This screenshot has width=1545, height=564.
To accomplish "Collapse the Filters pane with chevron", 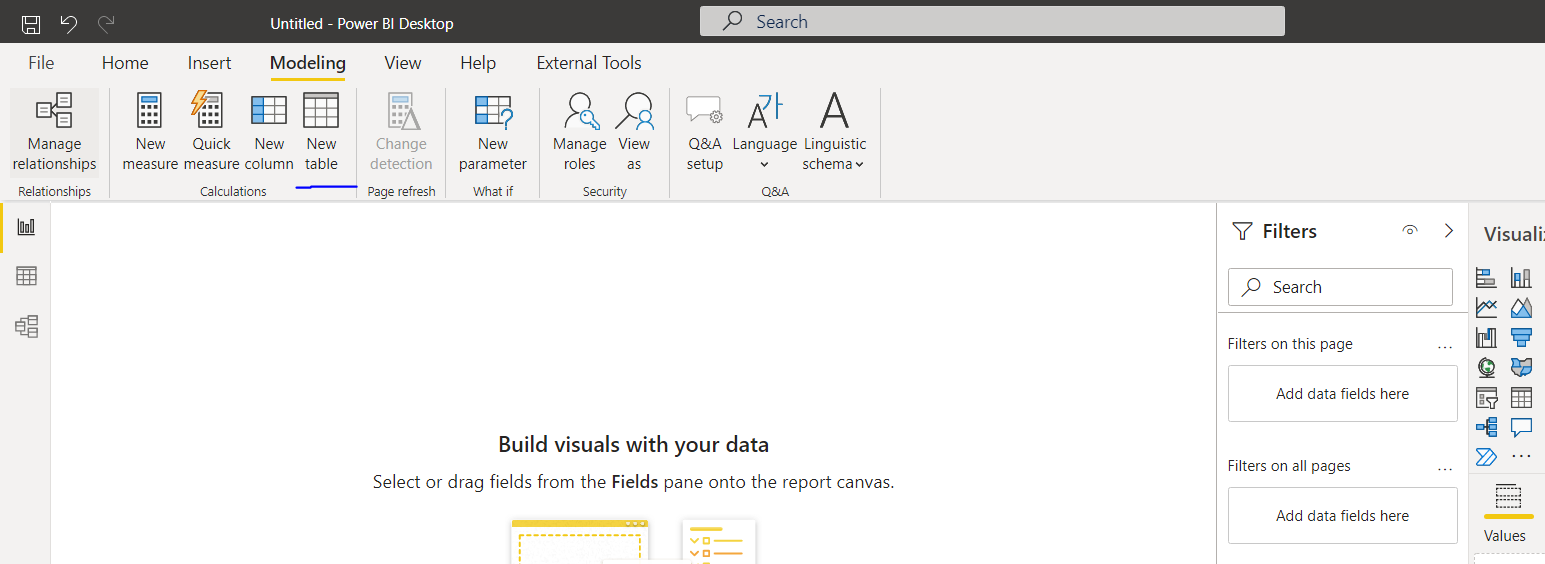I will [x=1448, y=231].
